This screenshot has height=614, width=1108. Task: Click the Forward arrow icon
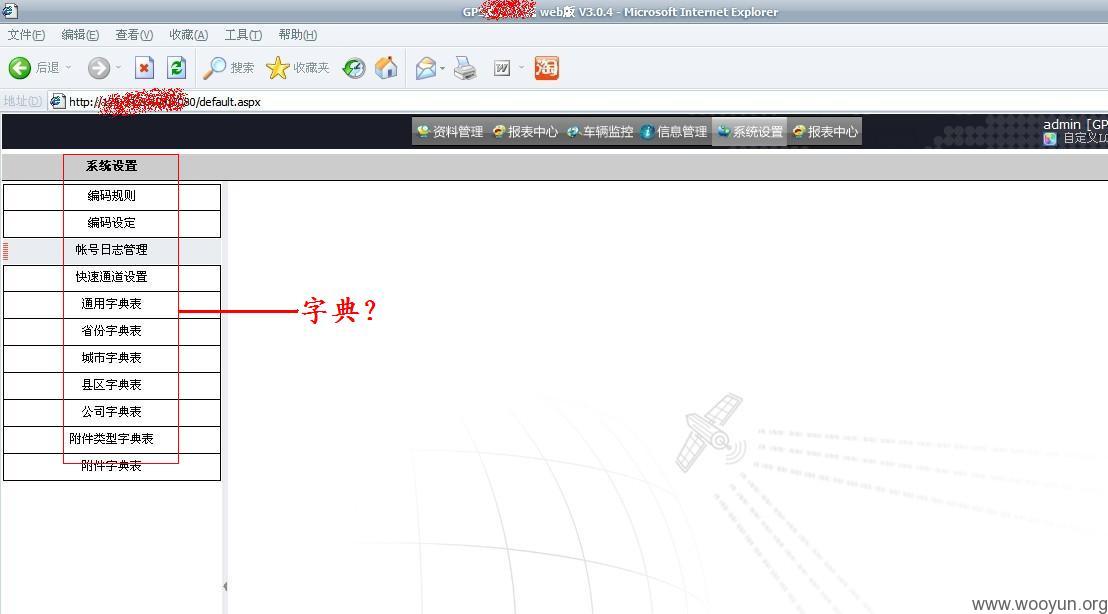tap(98, 68)
